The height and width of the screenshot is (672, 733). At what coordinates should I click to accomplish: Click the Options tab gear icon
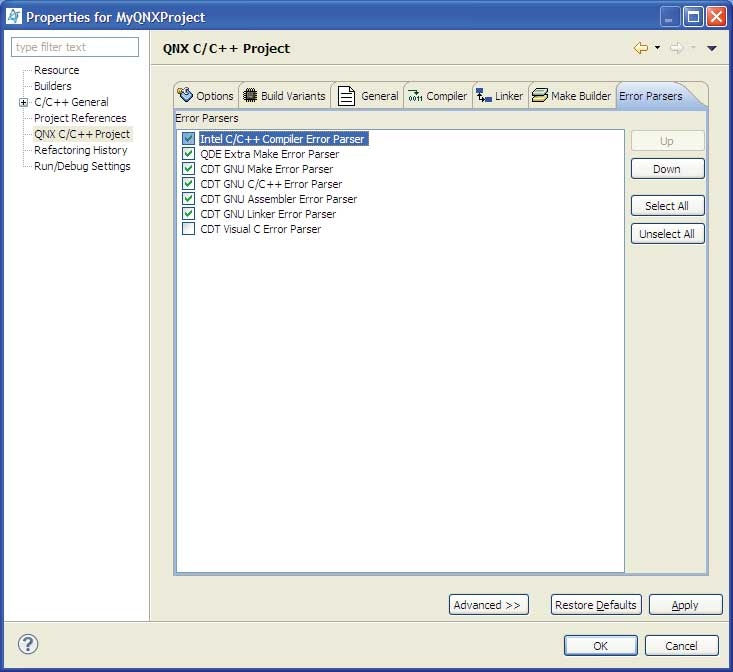coord(185,96)
